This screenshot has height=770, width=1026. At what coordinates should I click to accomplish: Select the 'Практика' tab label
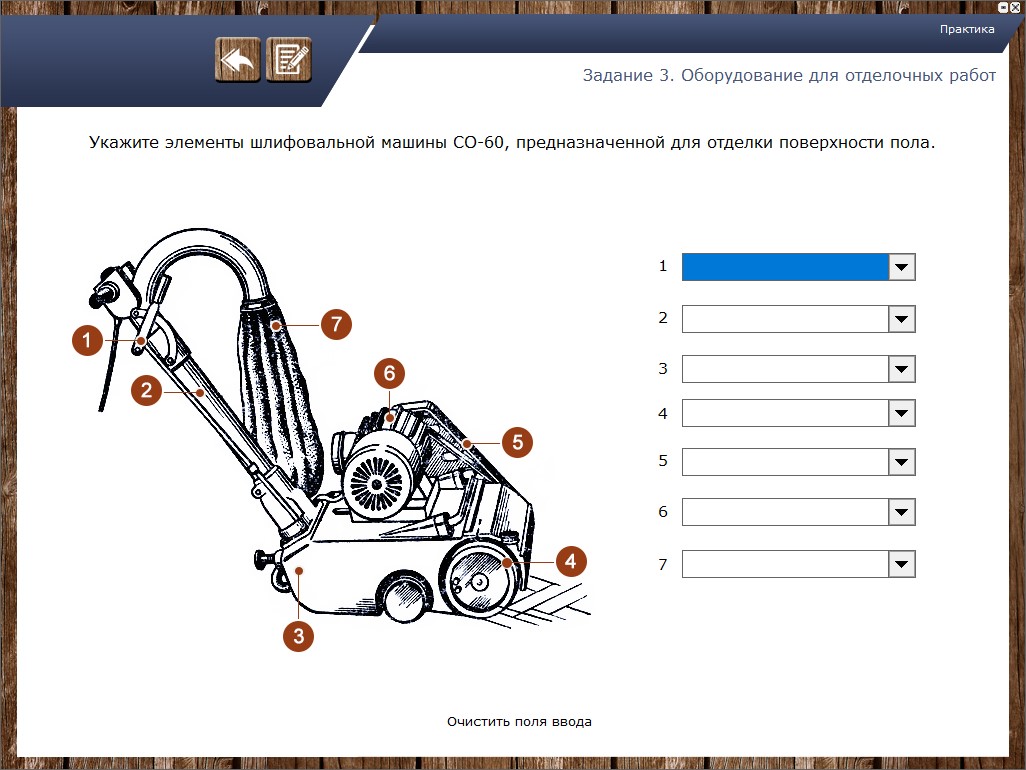(966, 29)
